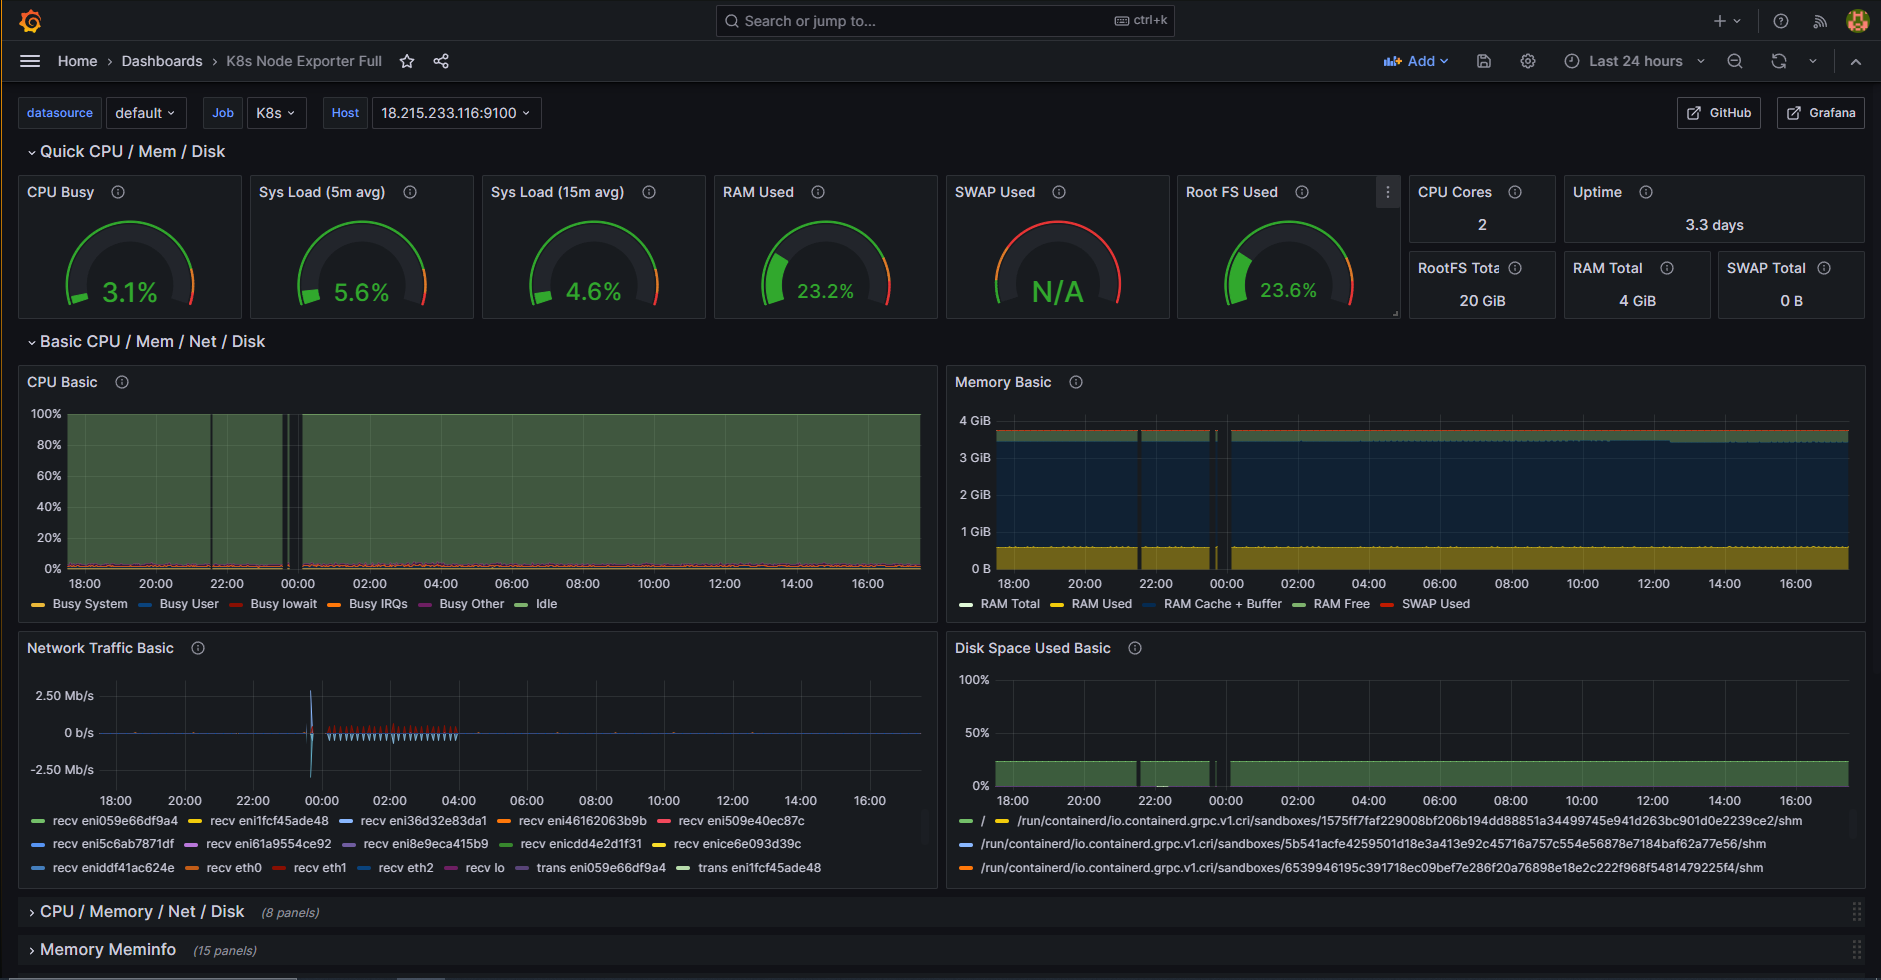Open the Host selector dropdown
The width and height of the screenshot is (1881, 980).
[456, 113]
